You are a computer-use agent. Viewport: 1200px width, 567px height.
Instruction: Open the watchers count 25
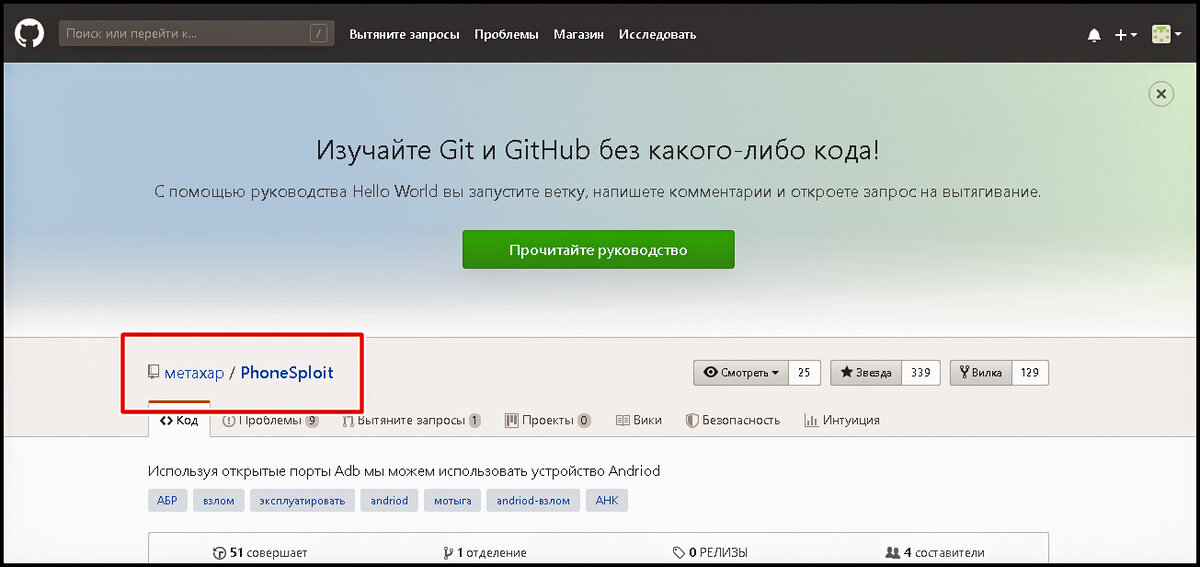click(x=804, y=373)
